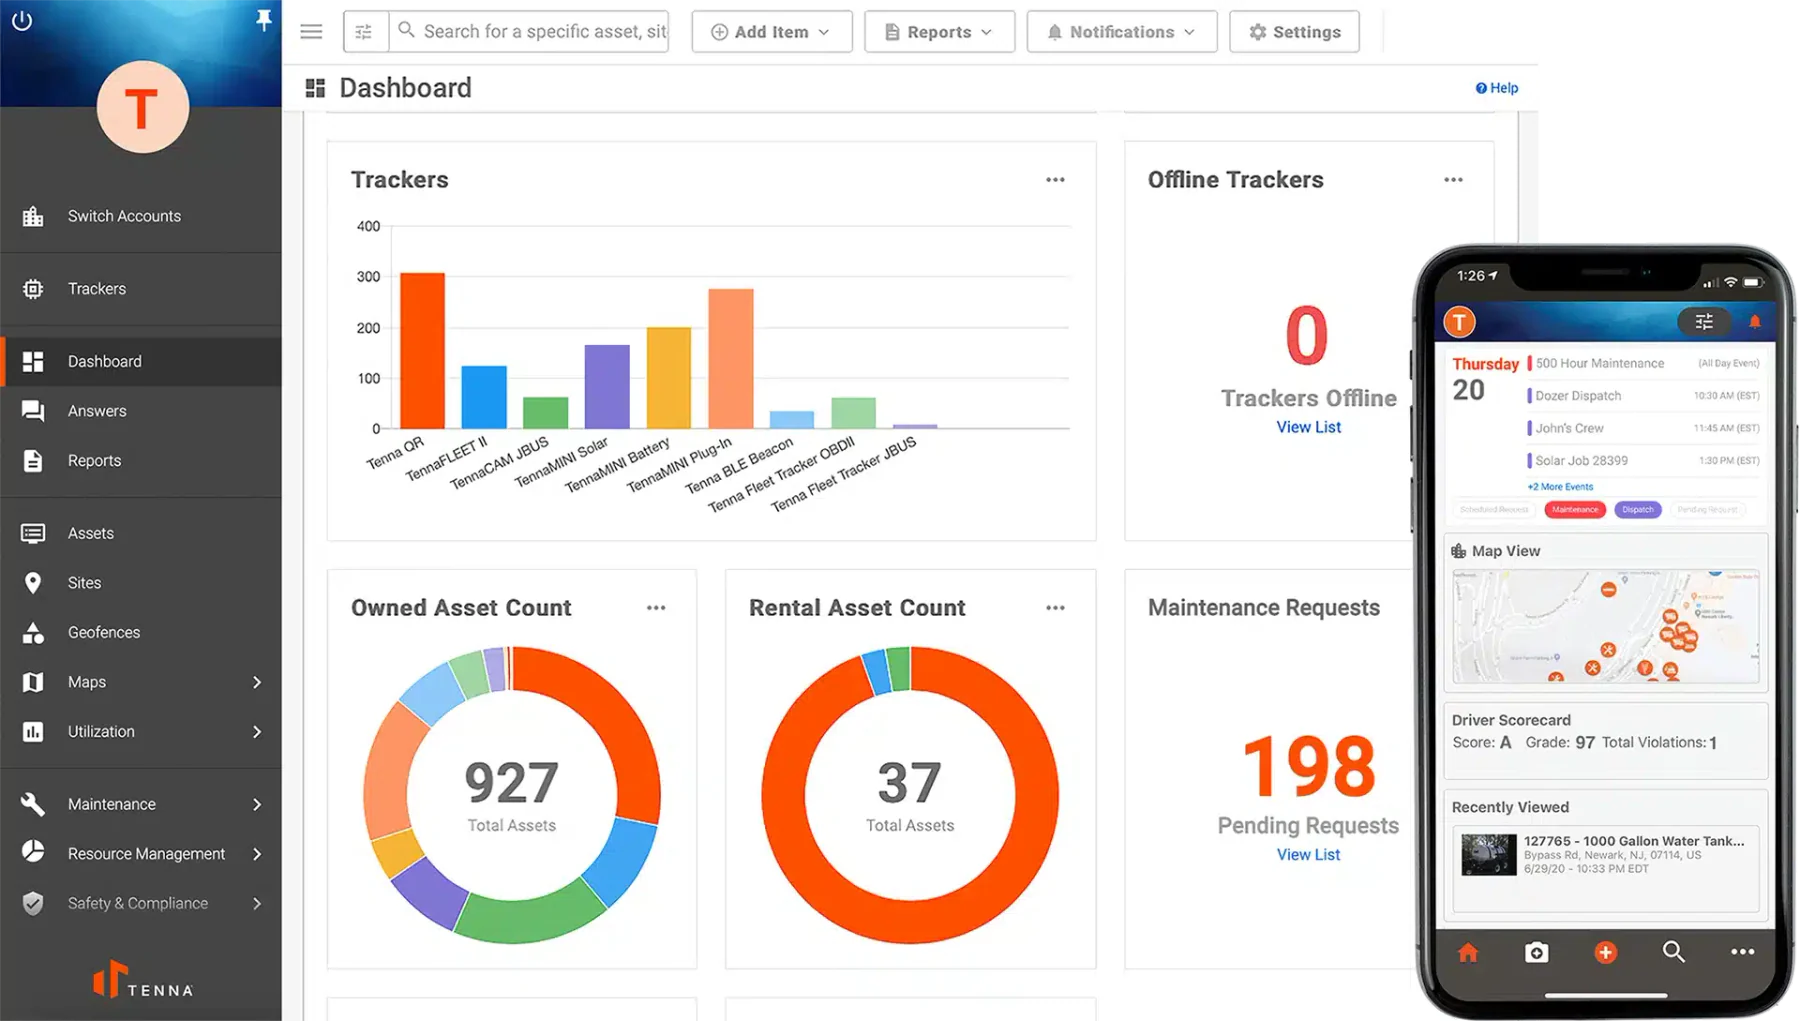
Task: Open Rental Asset Count options menu
Action: coord(1055,608)
